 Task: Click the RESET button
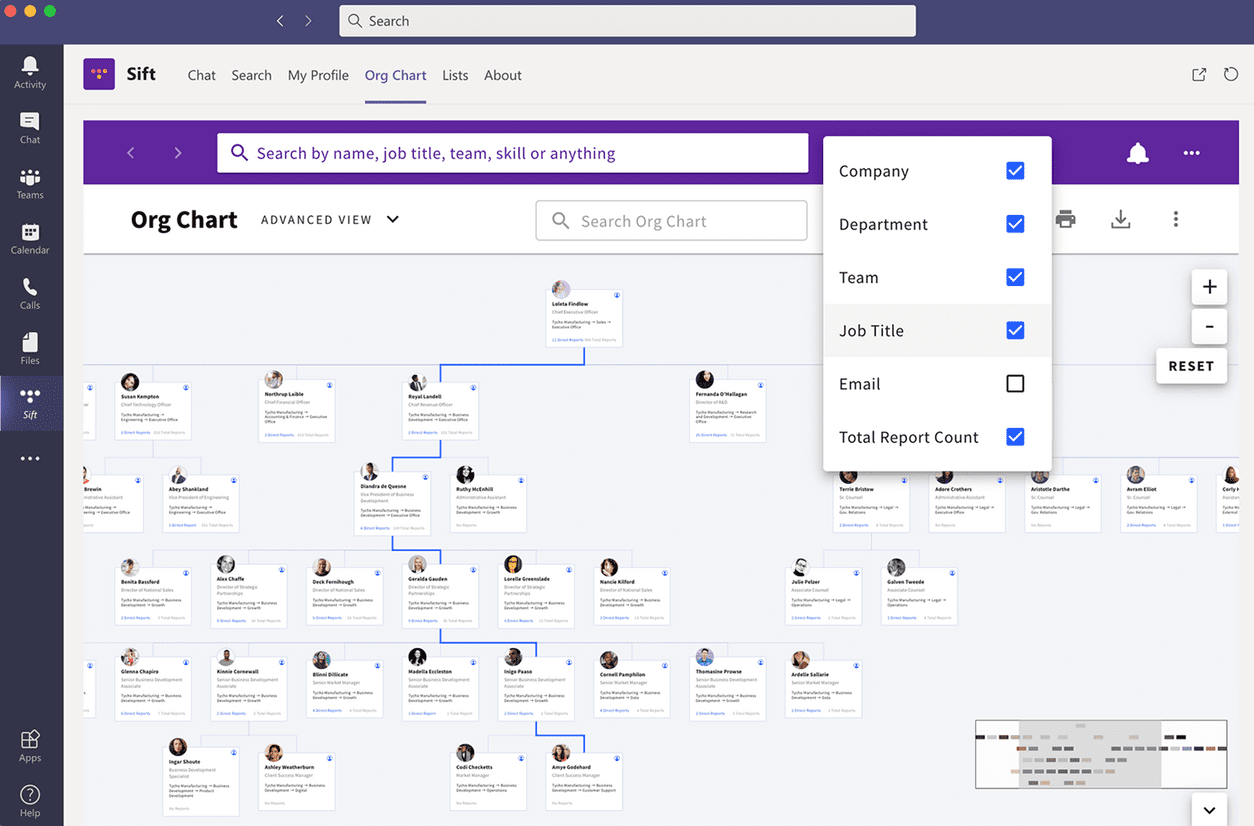pyautogui.click(x=1191, y=366)
